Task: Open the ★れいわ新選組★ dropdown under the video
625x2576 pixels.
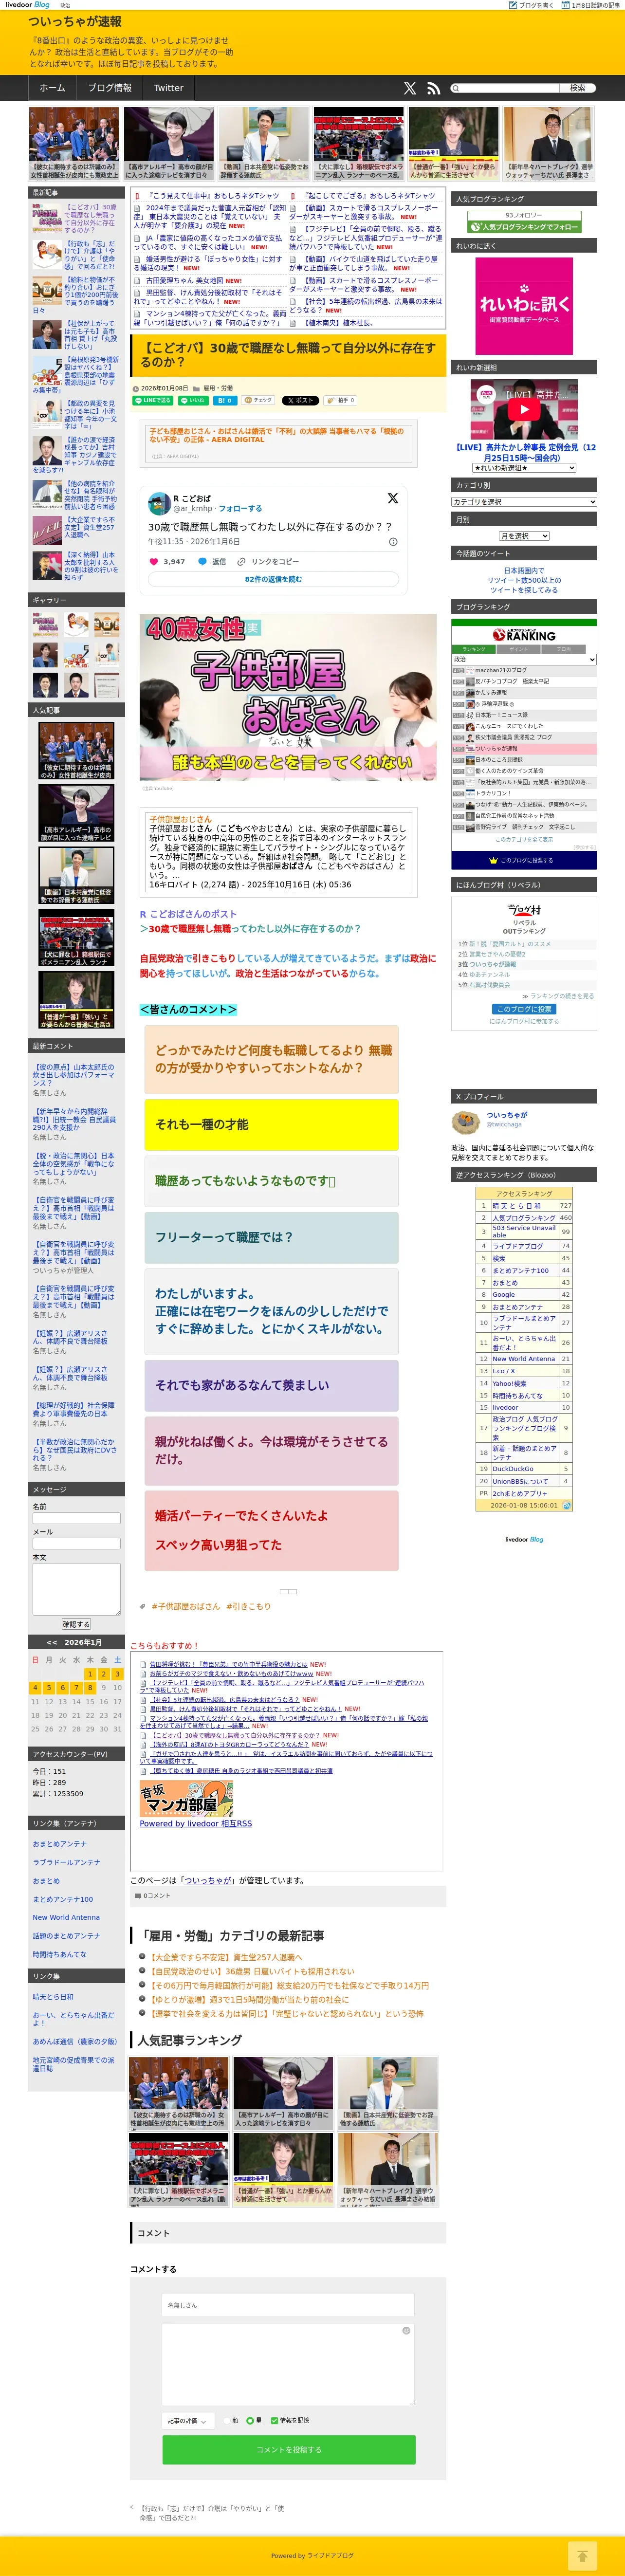Action: 524,468
